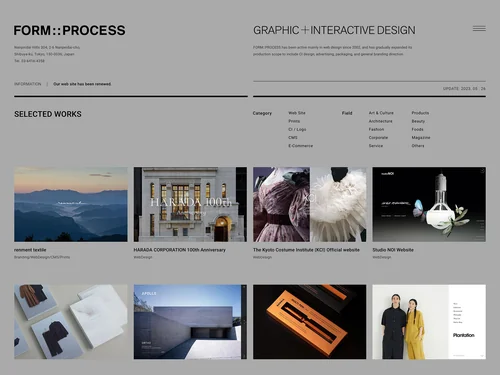Click the FORM::PROCESS logo
500x375 pixels.
click(69, 30)
